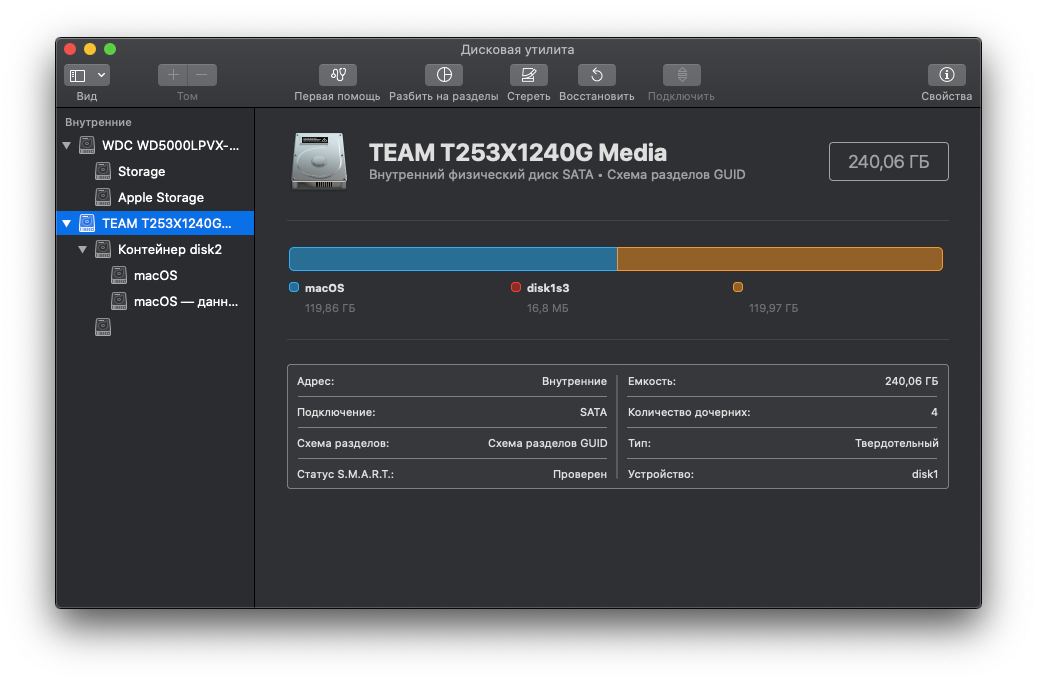Select the Storage volume
Screen dimensions: 1037x682
[155, 171]
